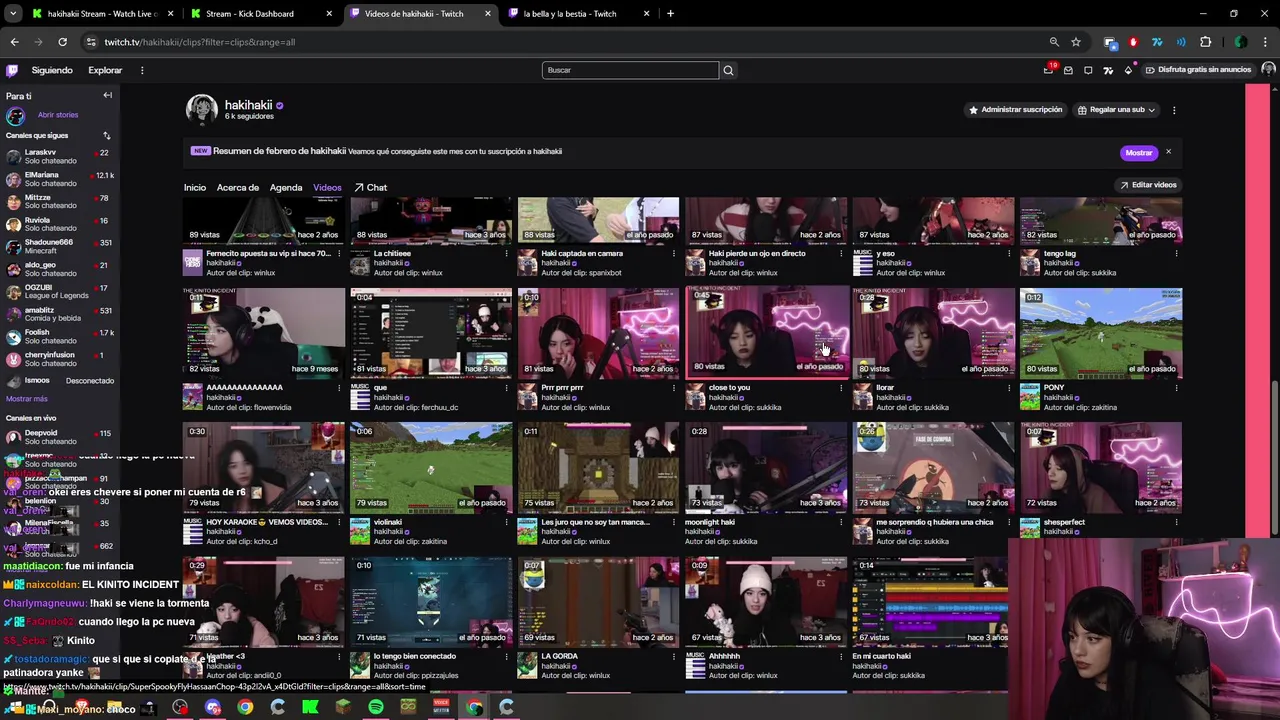Sort followed channels list
The height and width of the screenshot is (720, 1280).
[106, 135]
